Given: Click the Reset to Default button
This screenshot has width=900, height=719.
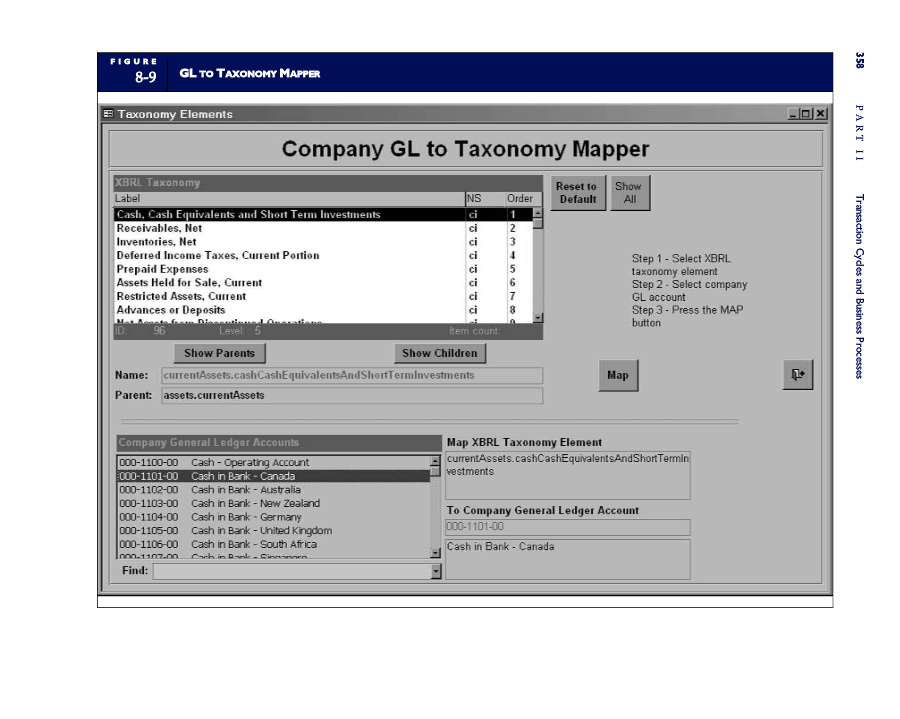Looking at the screenshot, I should pos(577,193).
